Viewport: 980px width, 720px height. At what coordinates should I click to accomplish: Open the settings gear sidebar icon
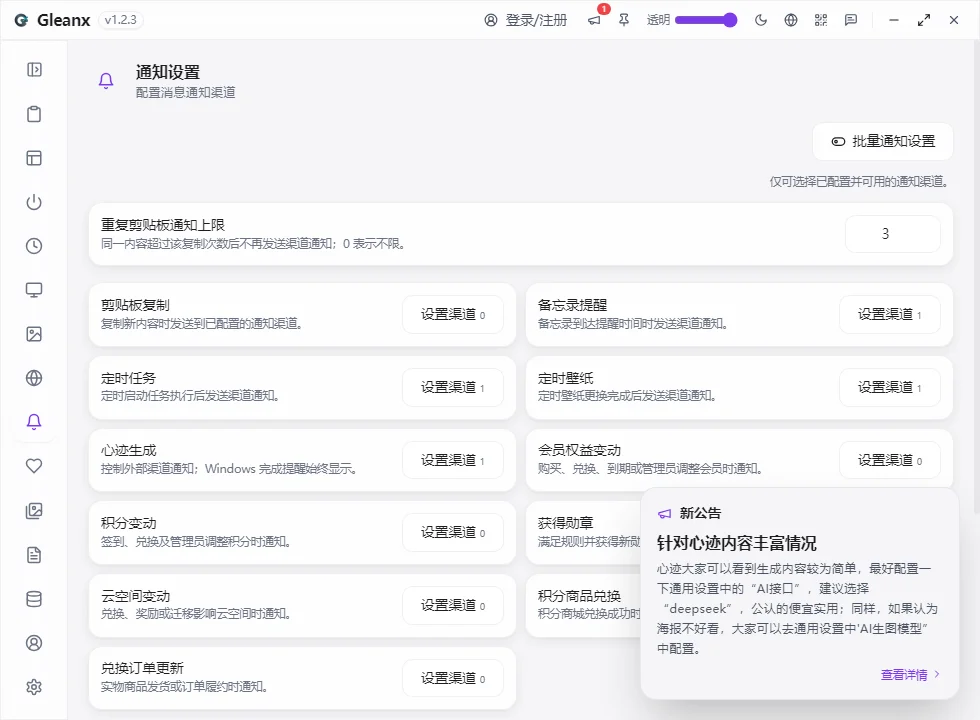34,687
